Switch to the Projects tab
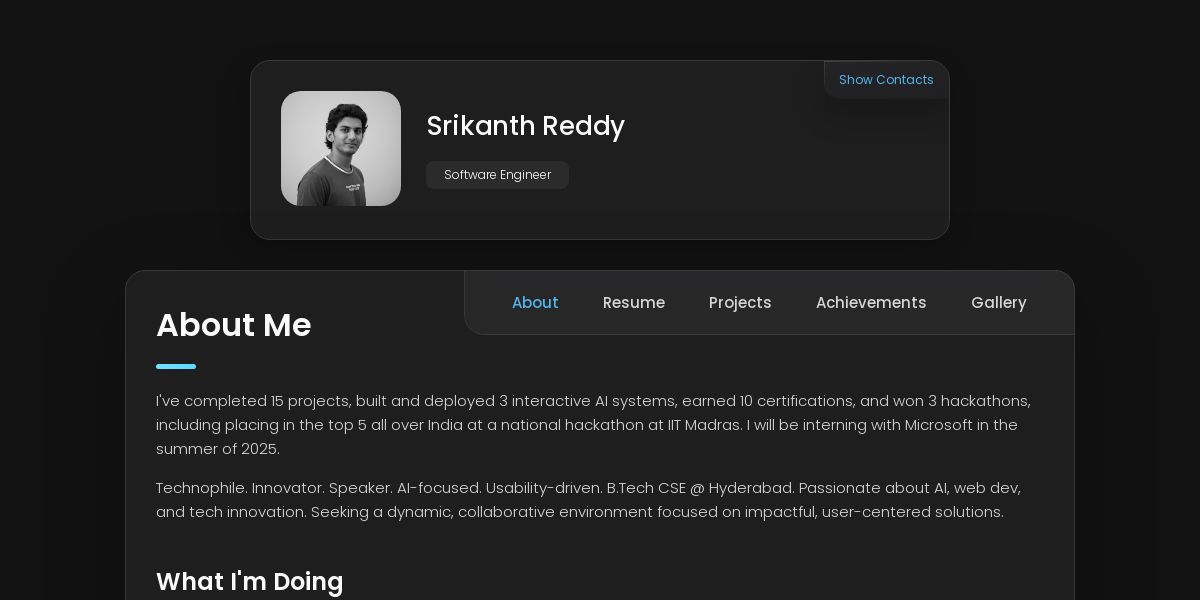The height and width of the screenshot is (600, 1200). pyautogui.click(x=740, y=303)
